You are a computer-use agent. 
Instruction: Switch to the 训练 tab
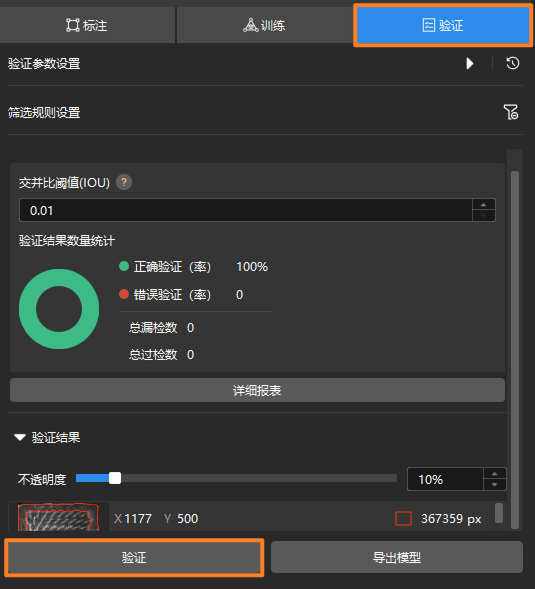(264, 26)
